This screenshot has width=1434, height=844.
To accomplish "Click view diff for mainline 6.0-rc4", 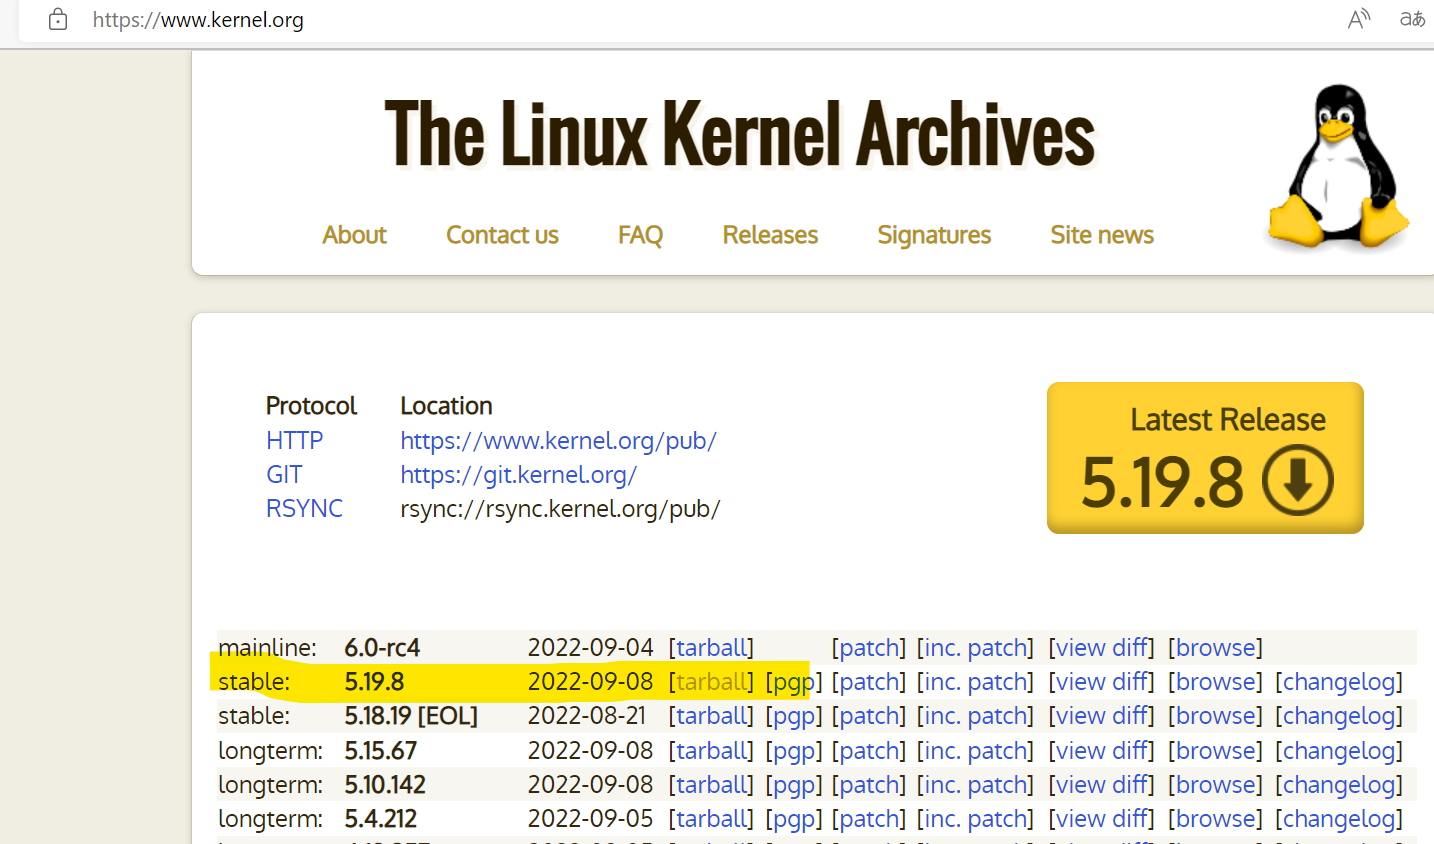I will point(1102,648).
